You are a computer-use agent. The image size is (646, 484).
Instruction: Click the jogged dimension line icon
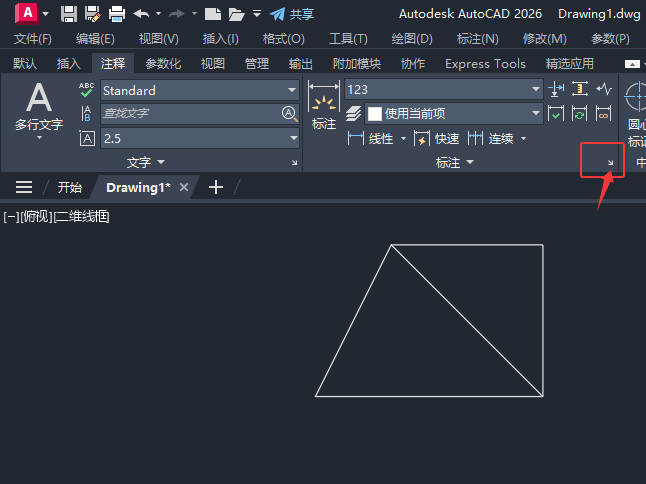[604, 89]
